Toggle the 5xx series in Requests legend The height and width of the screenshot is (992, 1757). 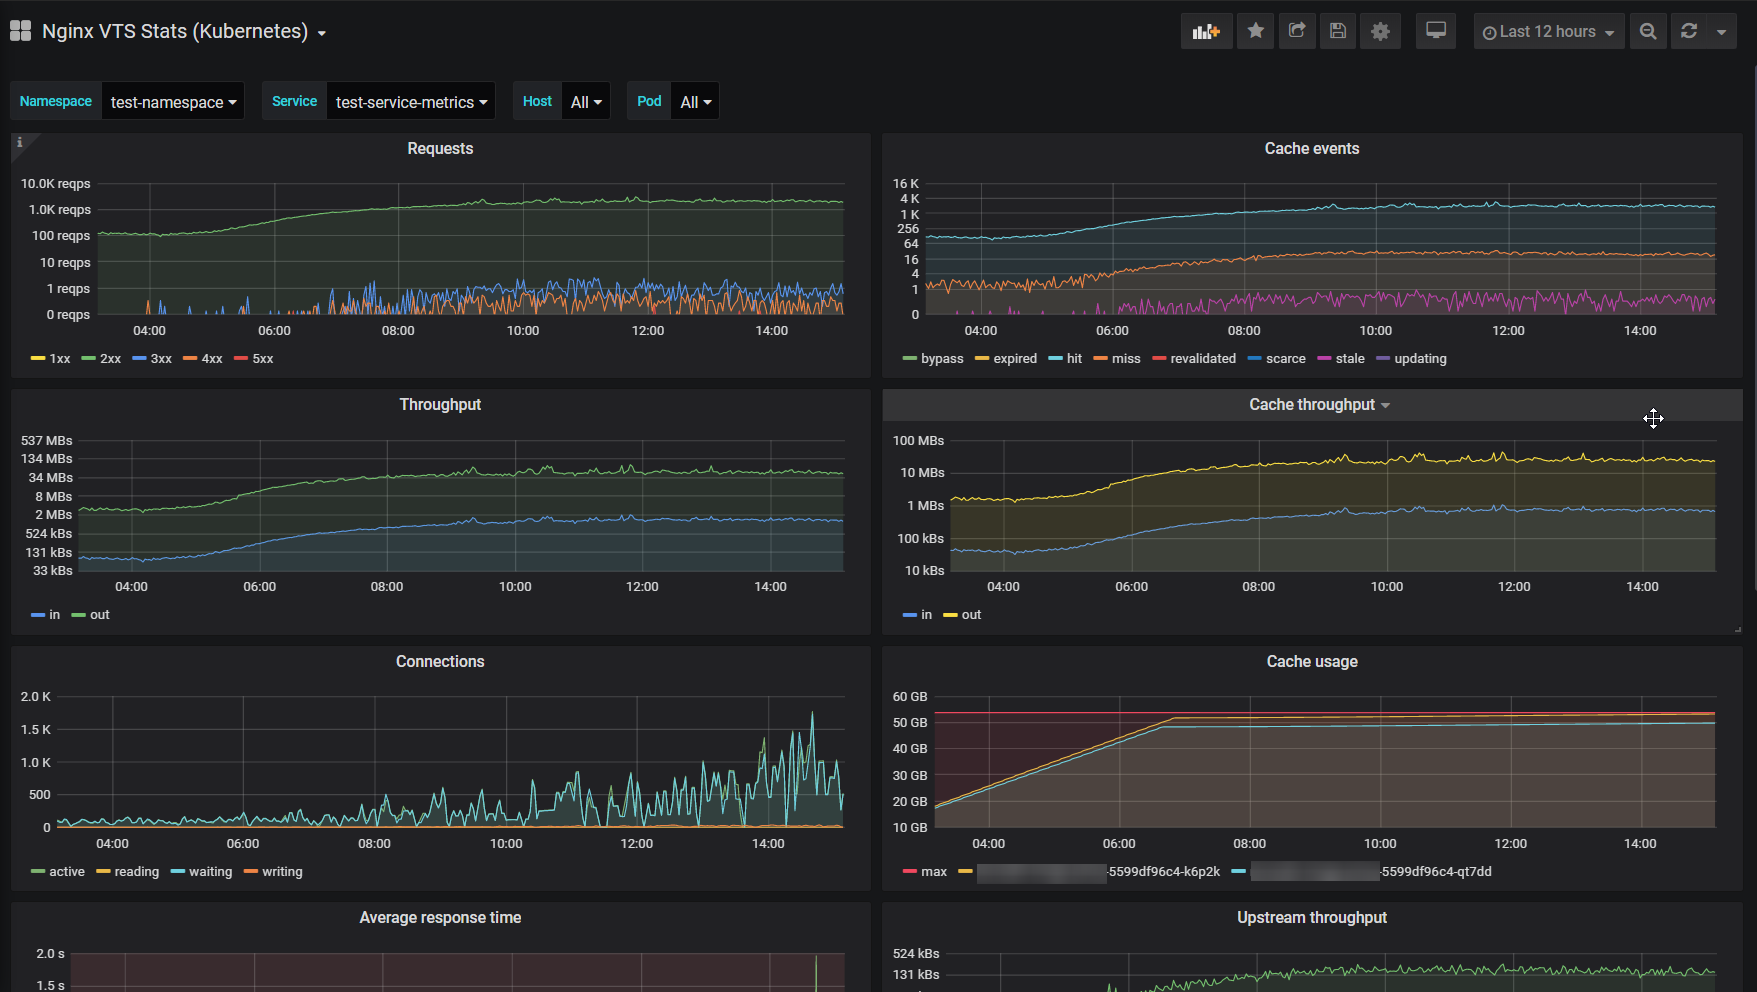coord(262,359)
